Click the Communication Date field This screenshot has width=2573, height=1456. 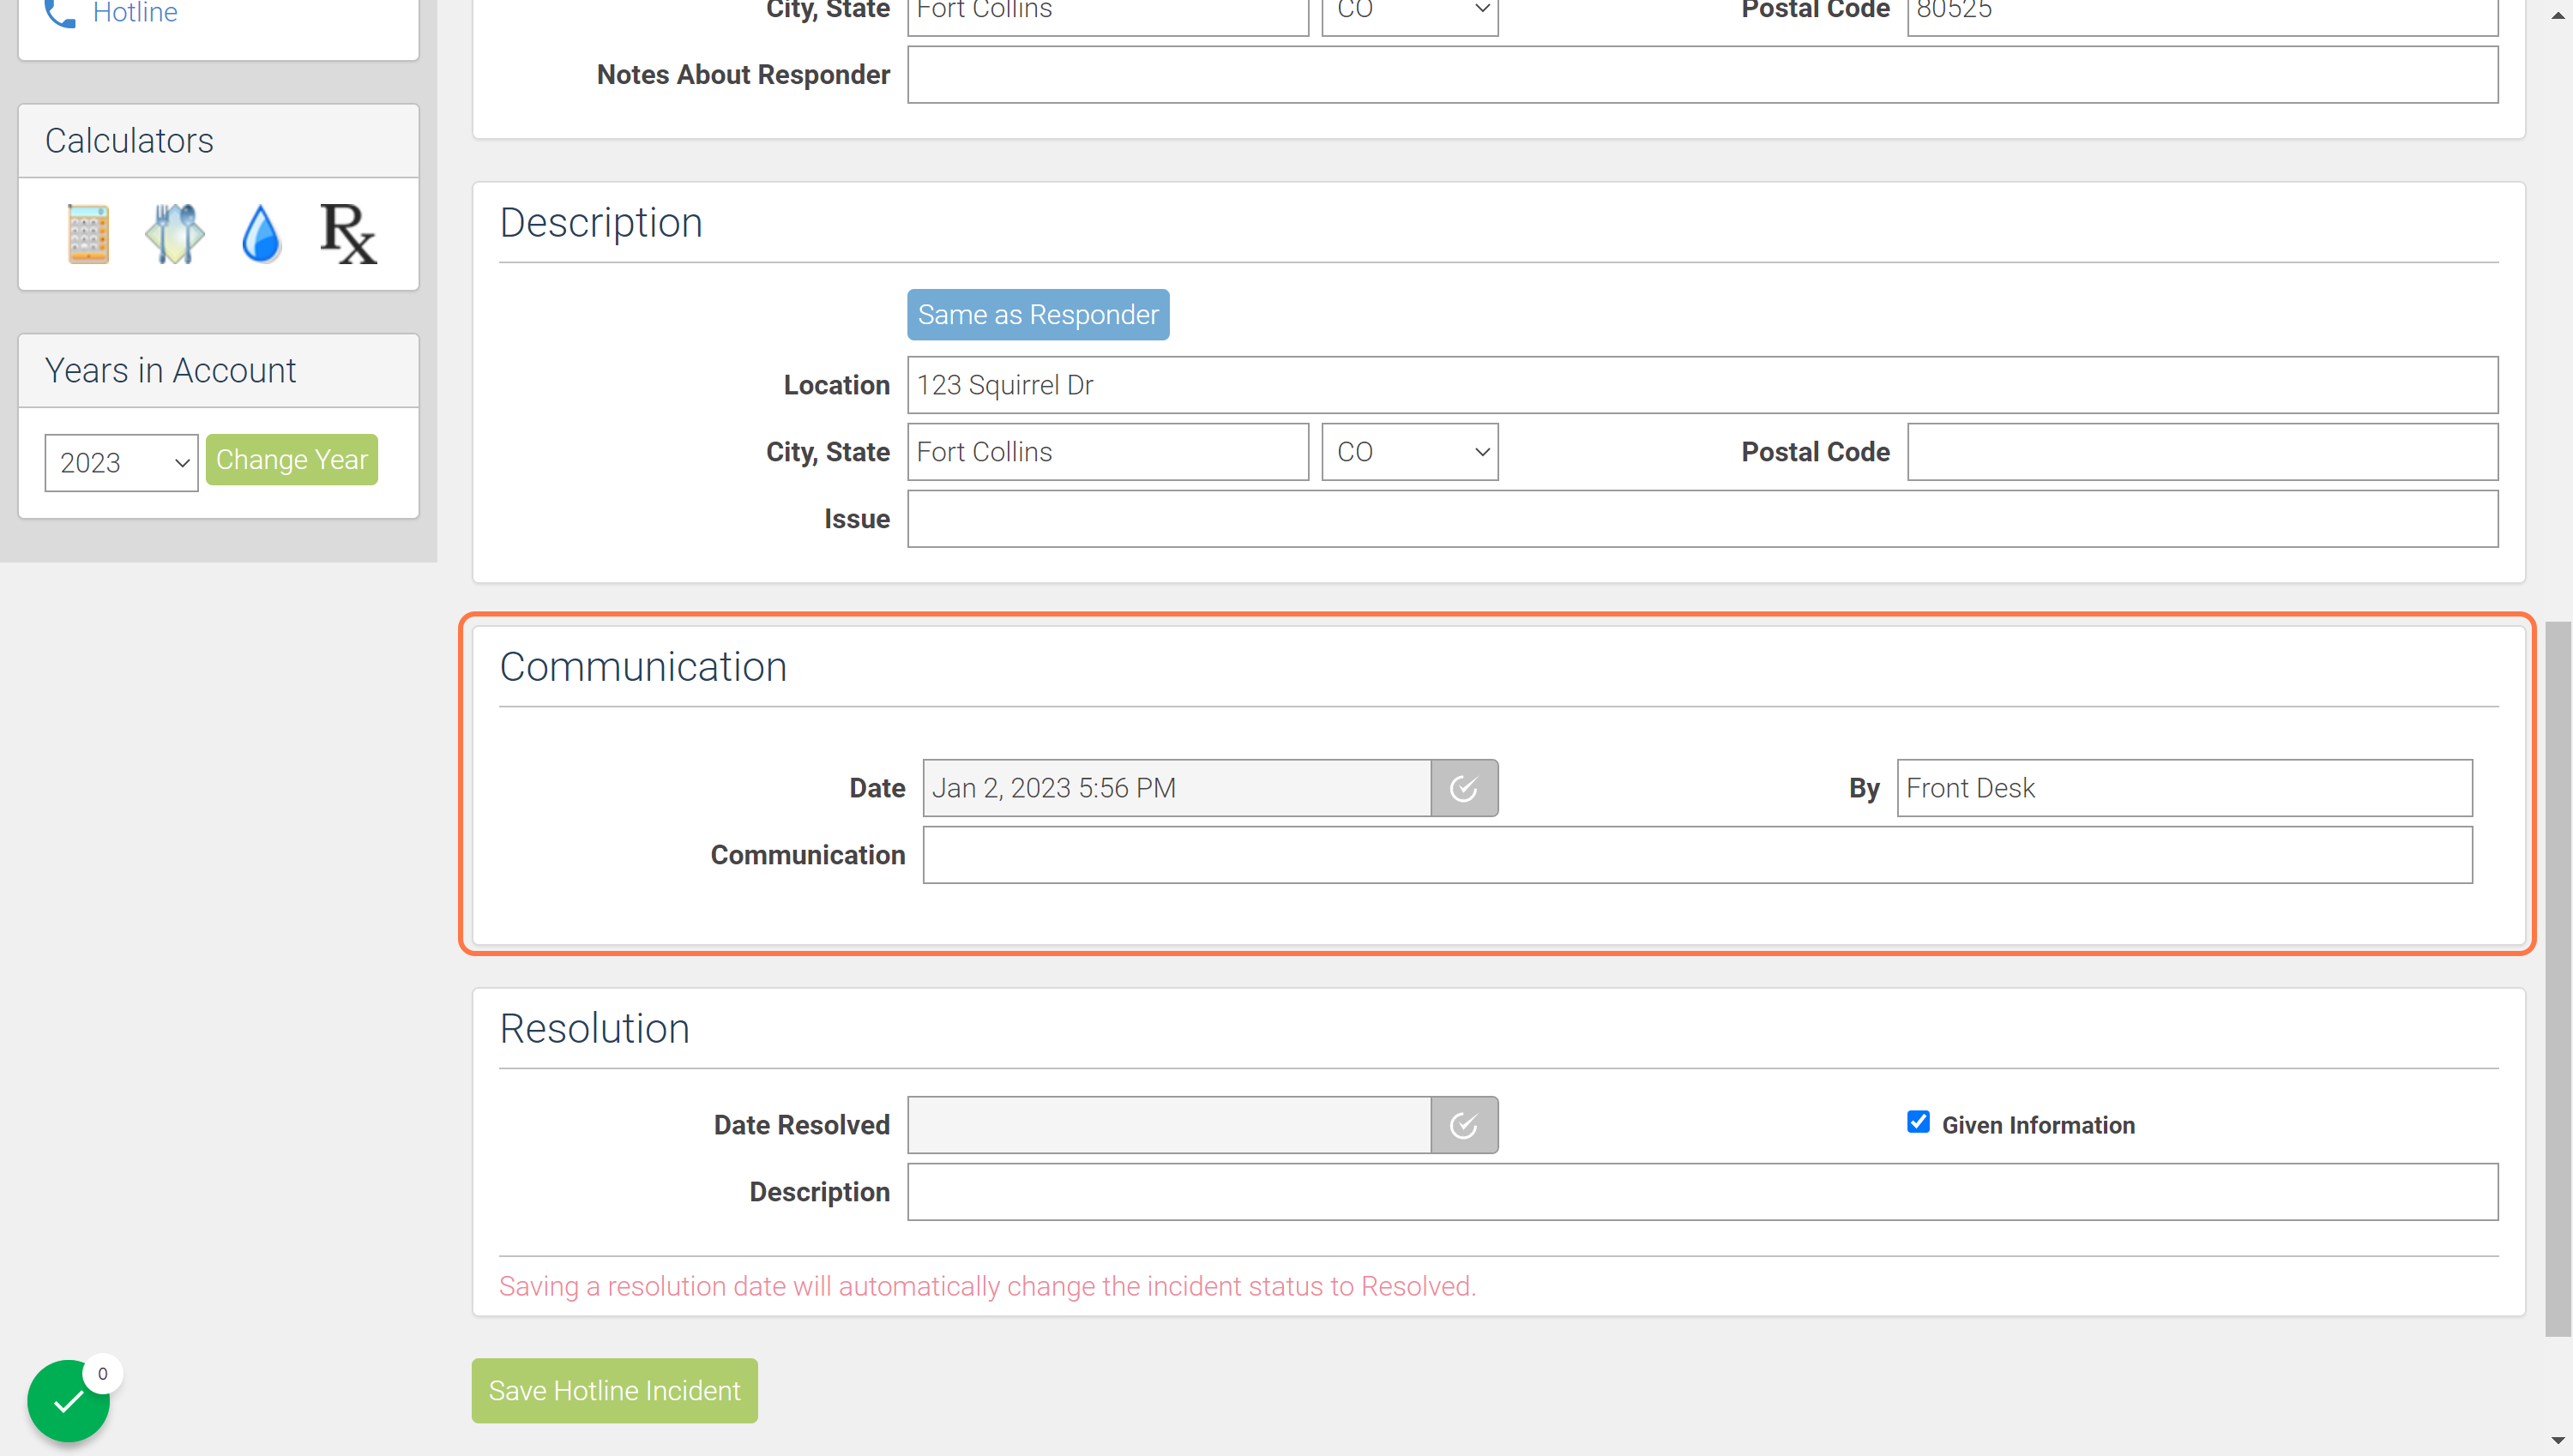pyautogui.click(x=1177, y=788)
